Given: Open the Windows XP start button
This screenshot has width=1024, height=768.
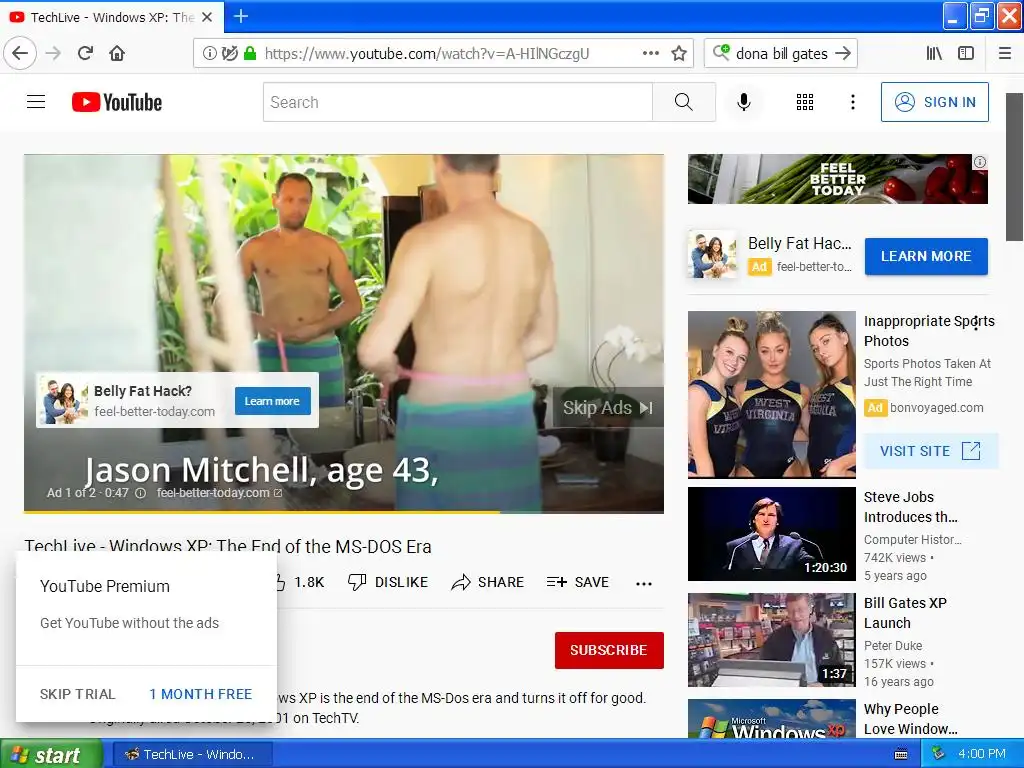Looking at the screenshot, I should (51, 754).
